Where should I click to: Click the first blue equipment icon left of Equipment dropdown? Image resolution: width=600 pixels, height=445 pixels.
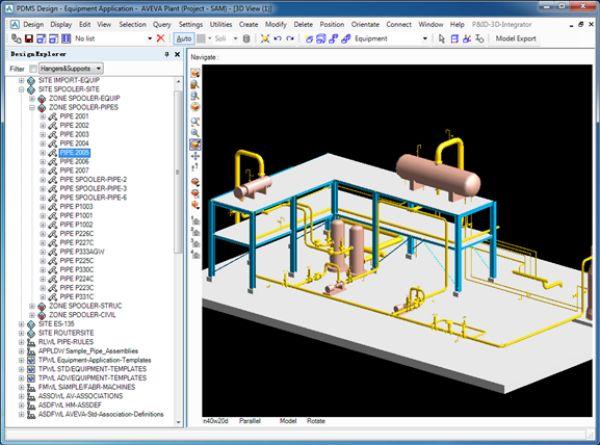pos(309,39)
